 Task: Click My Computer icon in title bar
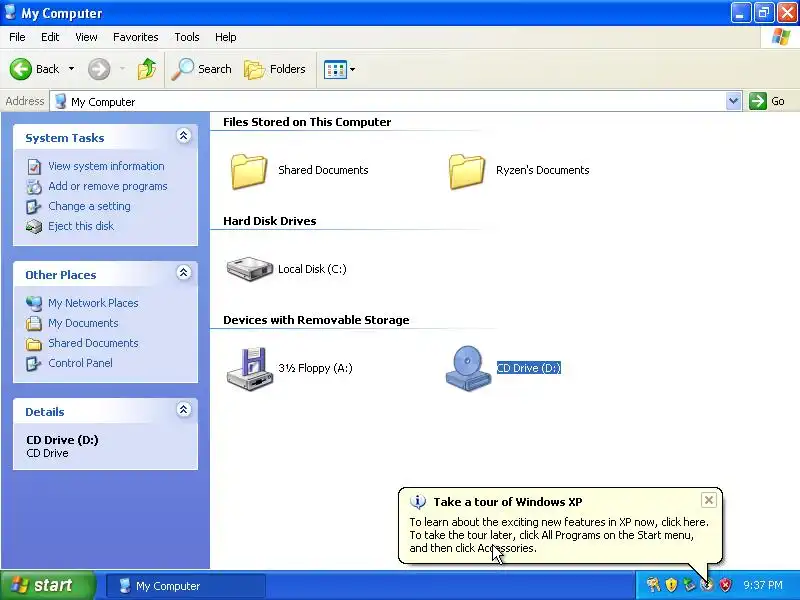(10, 12)
